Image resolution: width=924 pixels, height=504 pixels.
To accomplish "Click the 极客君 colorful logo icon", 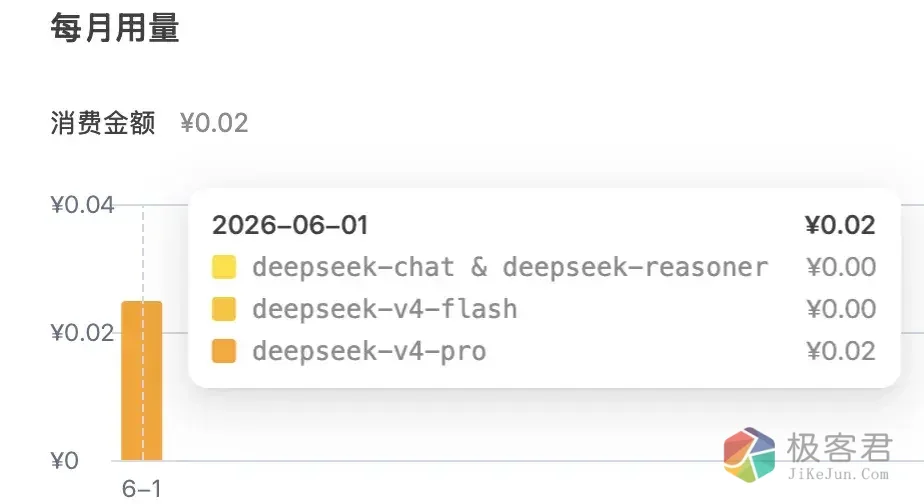I will pyautogui.click(x=749, y=454).
